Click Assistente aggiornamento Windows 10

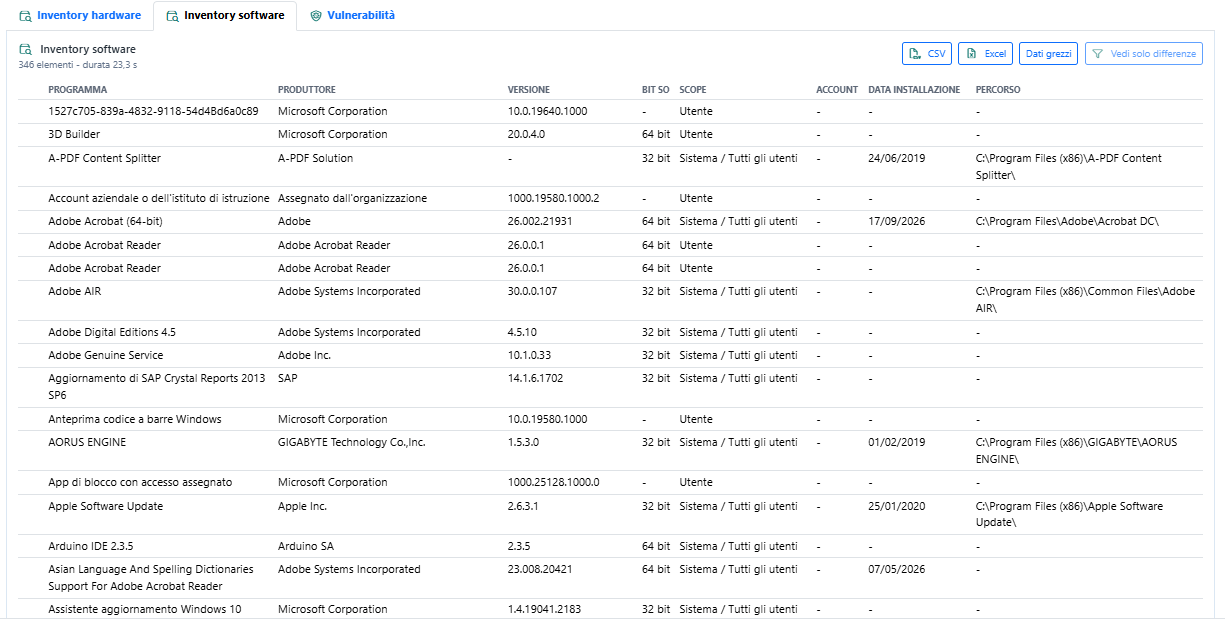click(x=145, y=609)
